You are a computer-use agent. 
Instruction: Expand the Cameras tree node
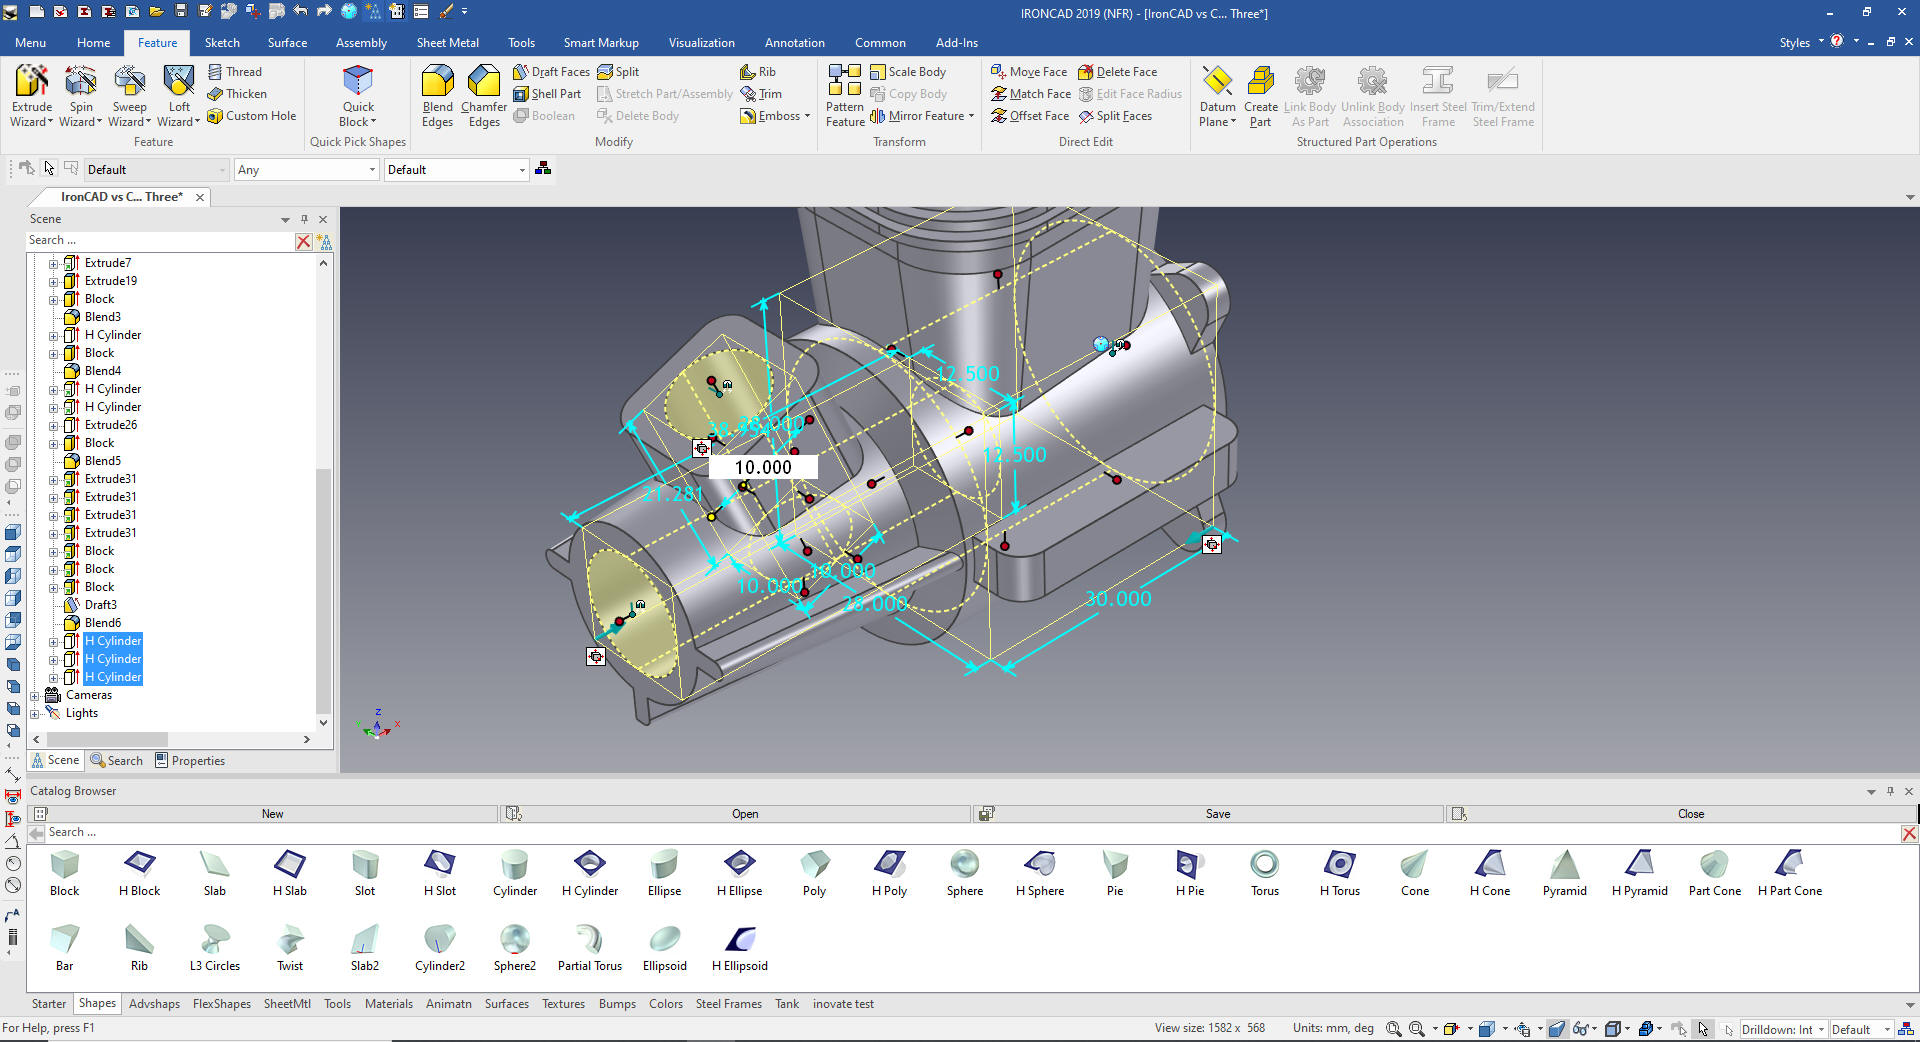(35, 696)
